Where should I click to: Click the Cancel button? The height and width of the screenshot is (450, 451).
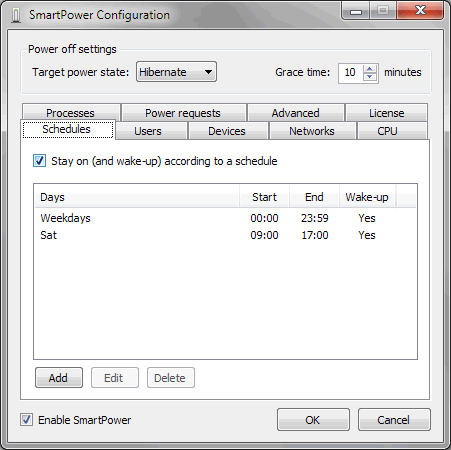click(x=394, y=420)
